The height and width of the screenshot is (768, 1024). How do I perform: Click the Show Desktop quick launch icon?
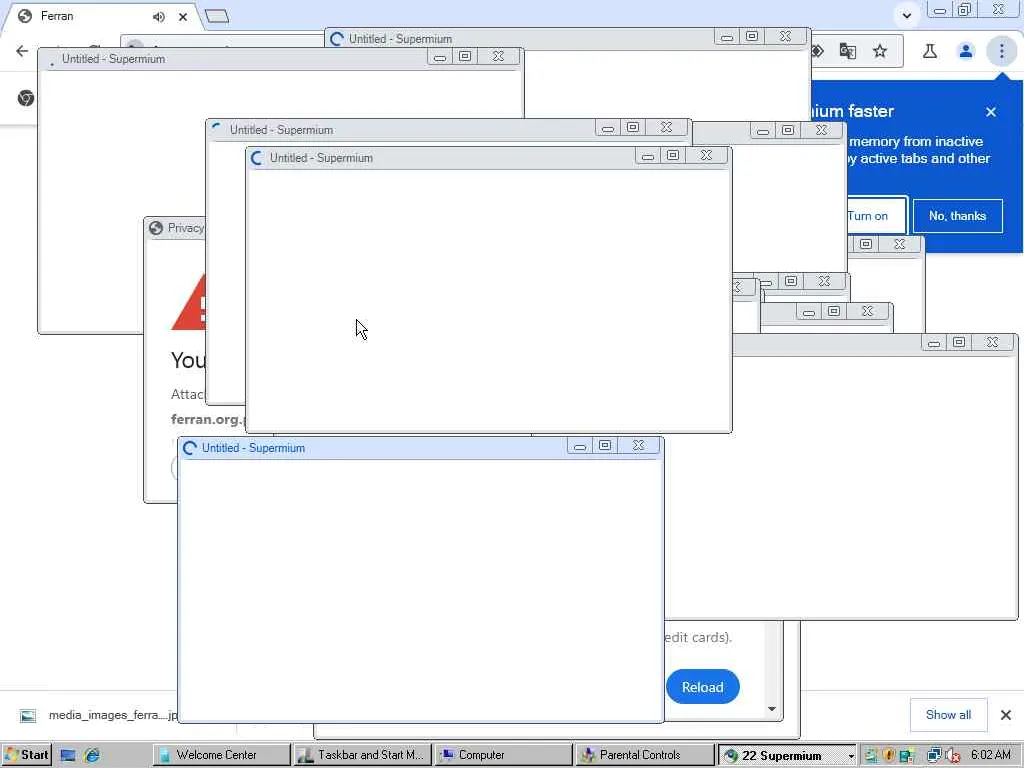[x=67, y=756]
